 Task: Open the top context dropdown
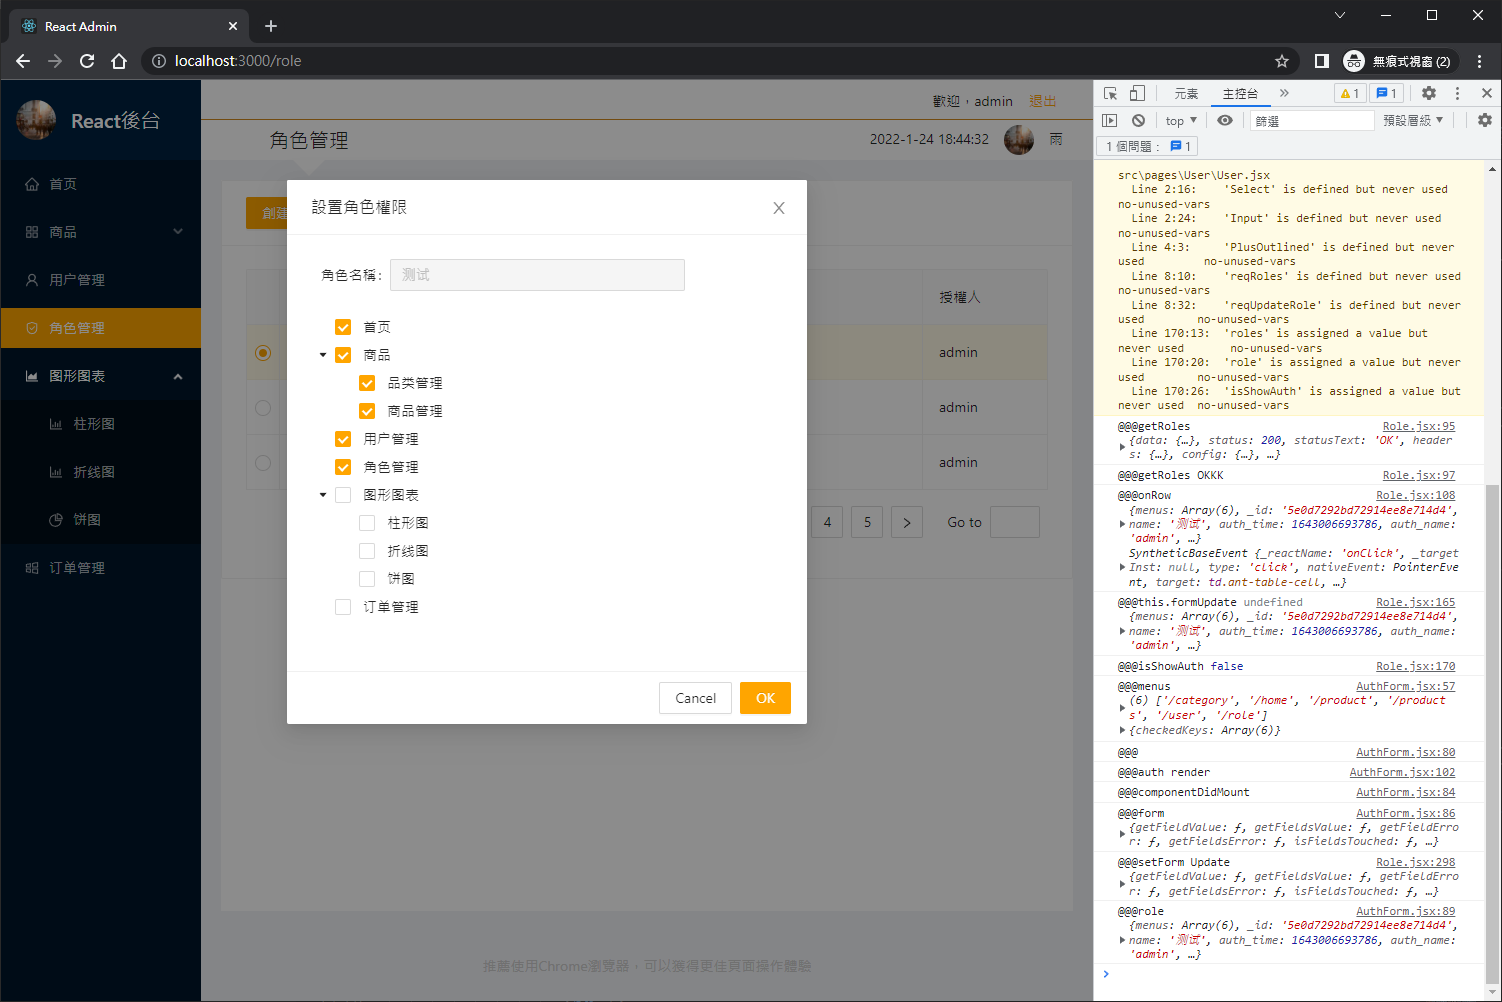(x=1181, y=120)
